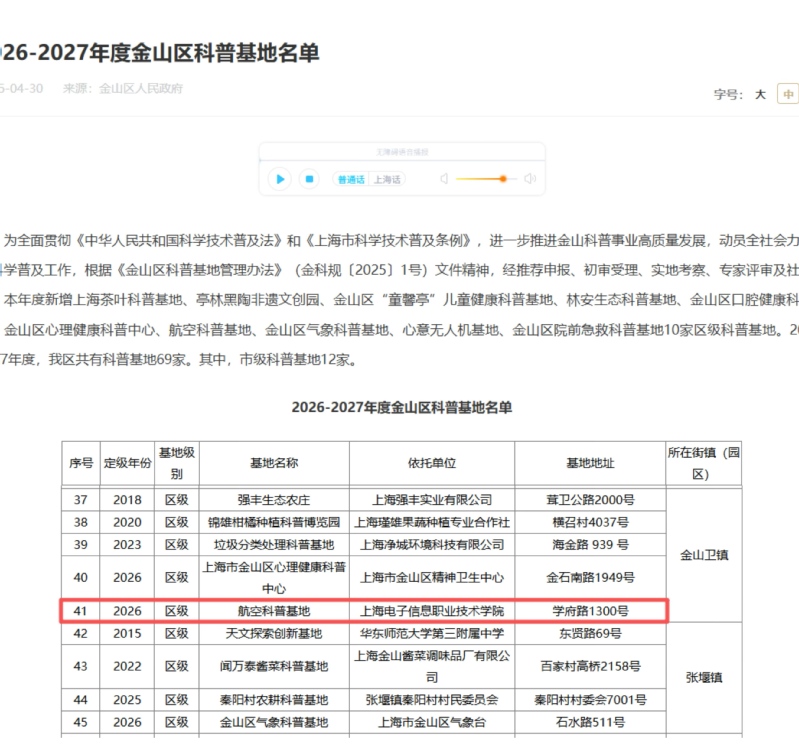The height and width of the screenshot is (750, 799).
Task: Select the address cell 海金路 939 号
Action: (590, 545)
